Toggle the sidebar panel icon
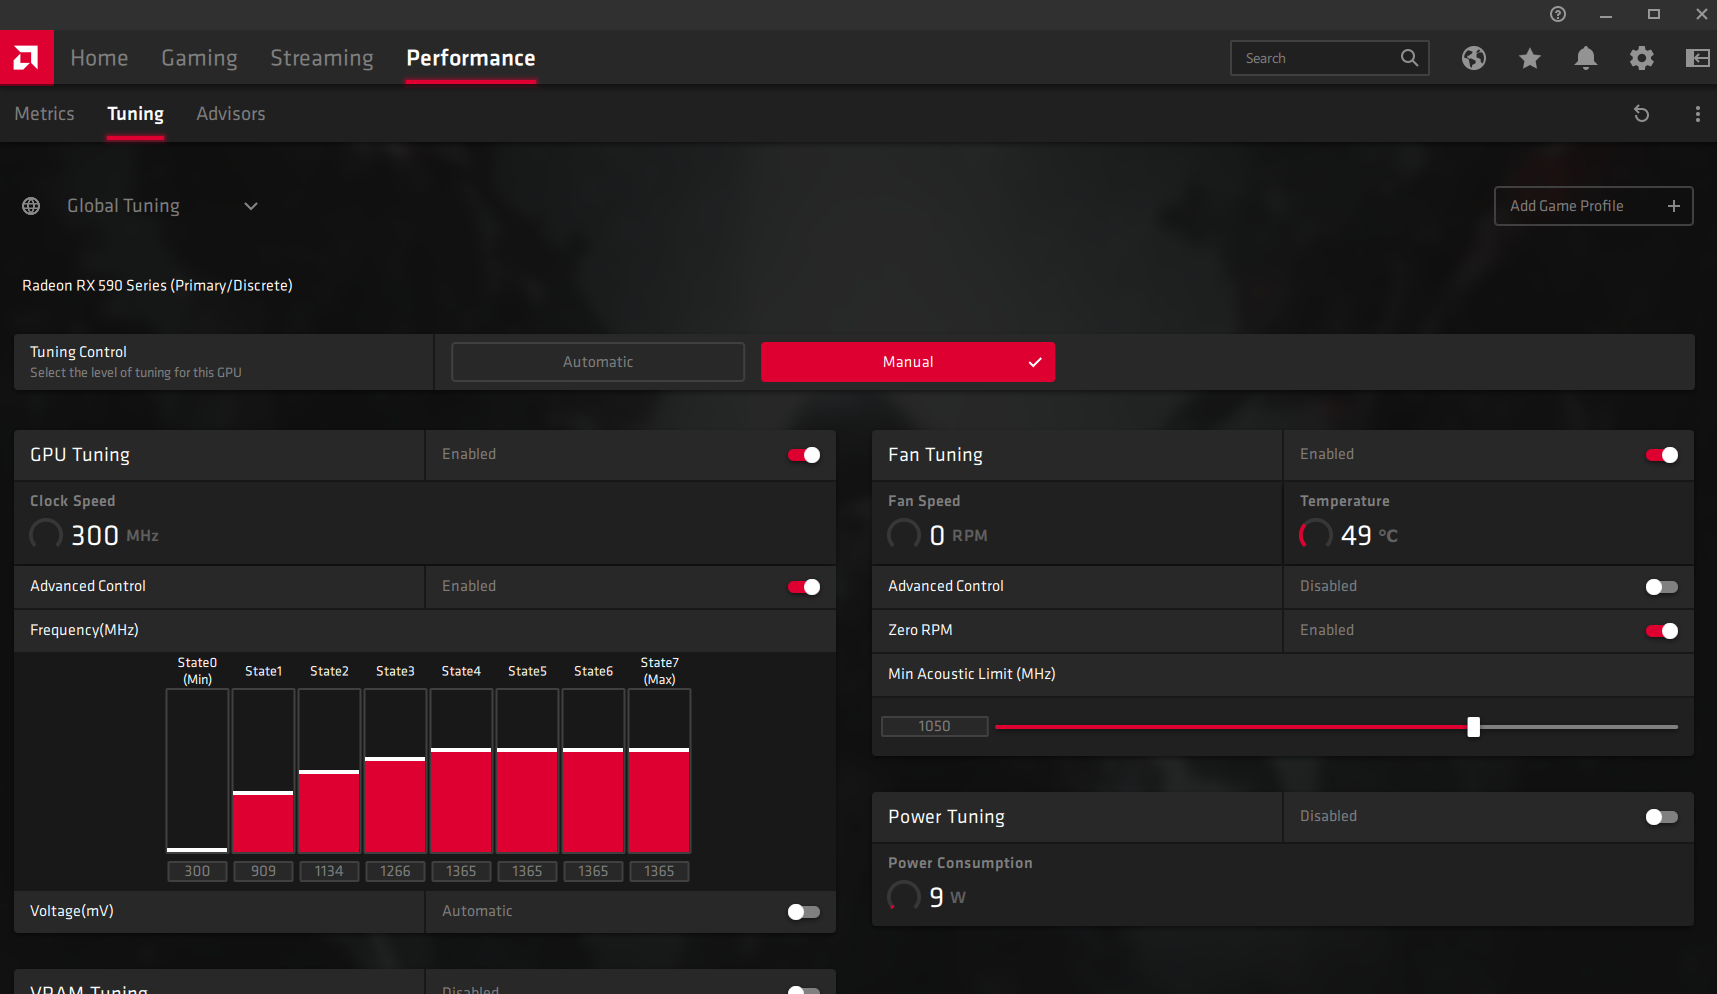The height and width of the screenshot is (994, 1717). 1698,58
